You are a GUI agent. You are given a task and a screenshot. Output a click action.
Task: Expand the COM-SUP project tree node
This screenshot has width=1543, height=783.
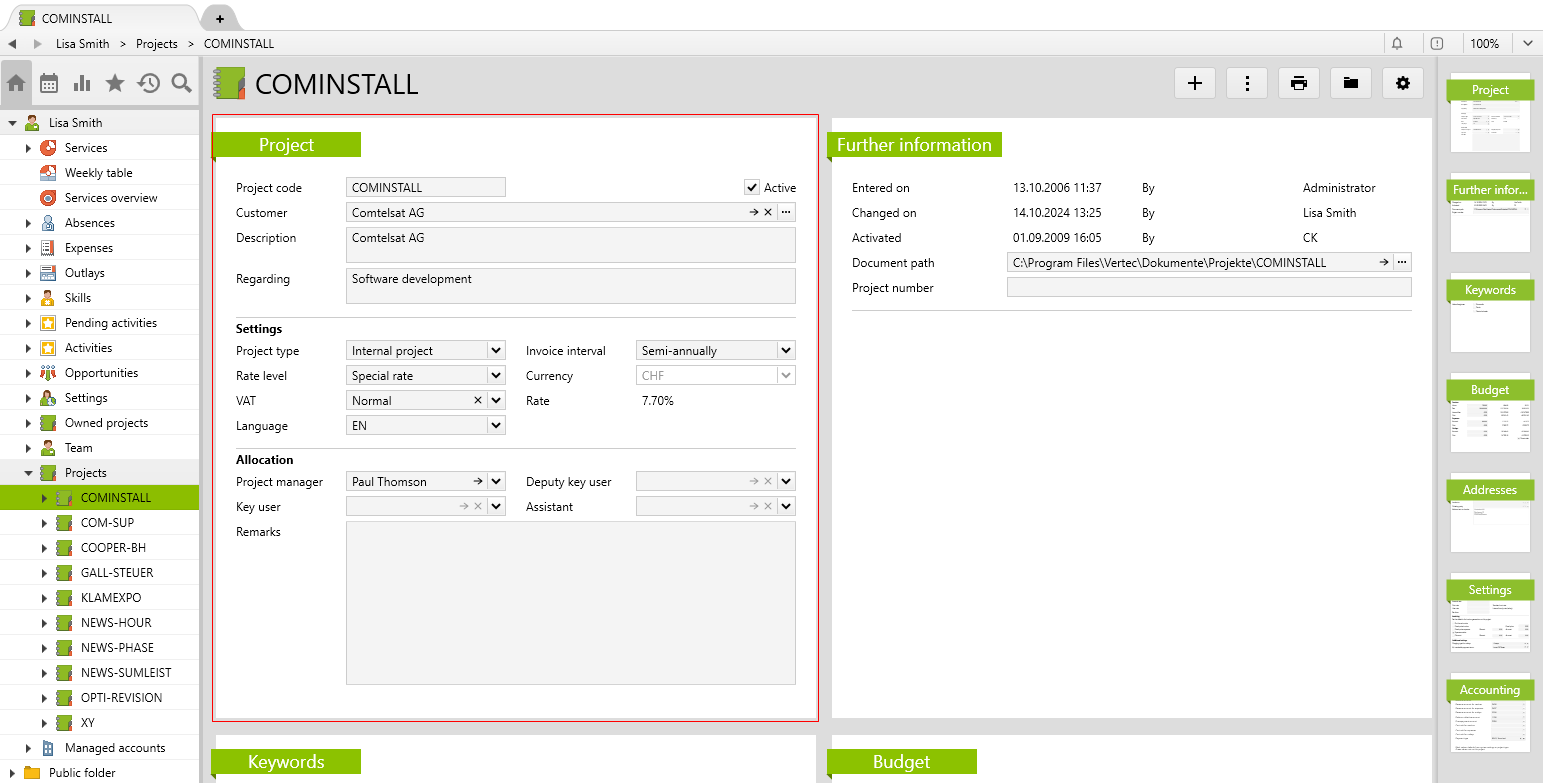(x=44, y=523)
